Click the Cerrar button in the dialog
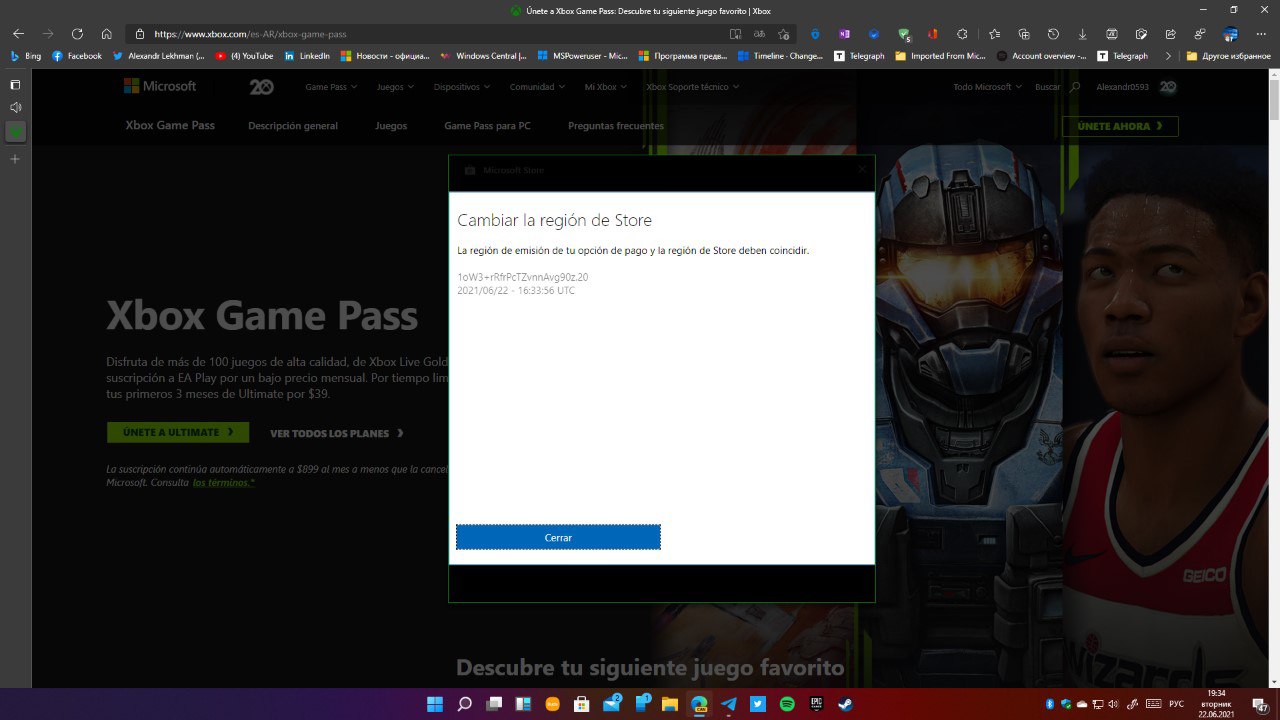 [x=558, y=537]
